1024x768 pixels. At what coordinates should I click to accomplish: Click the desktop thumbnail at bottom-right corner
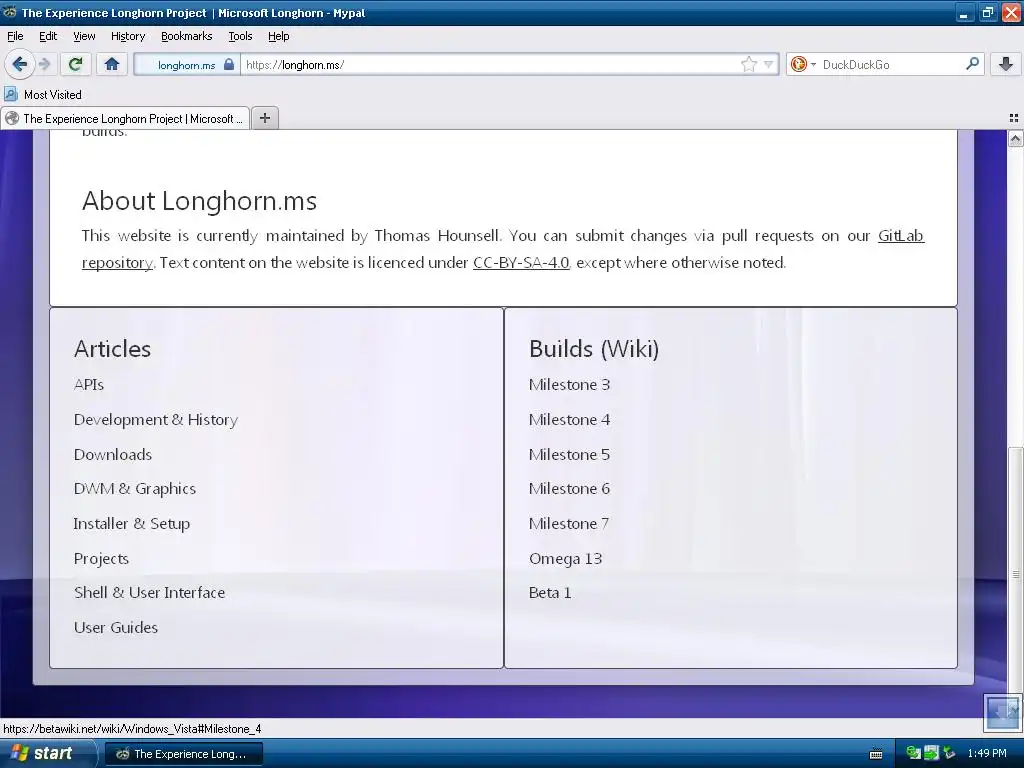[x=1002, y=712]
